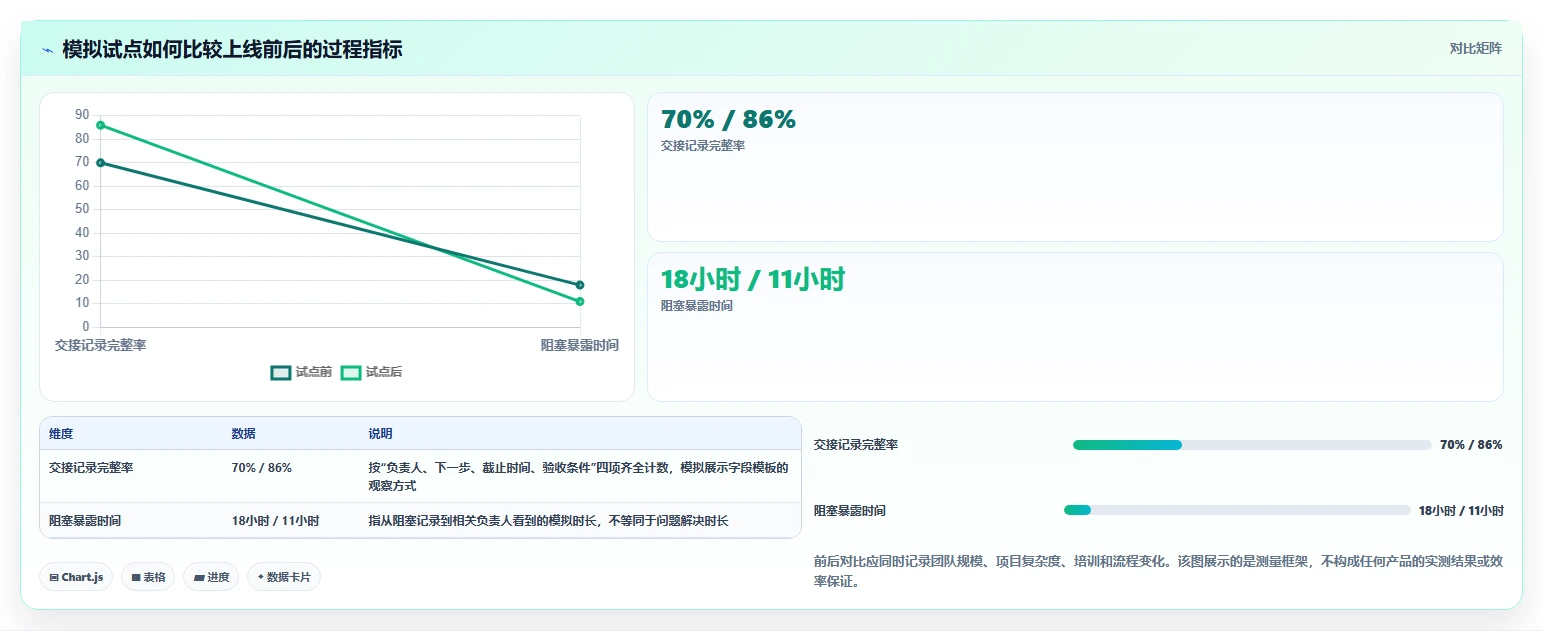Click the 18小时 / 11小时 table cell
1543x631 pixels.
(275, 520)
